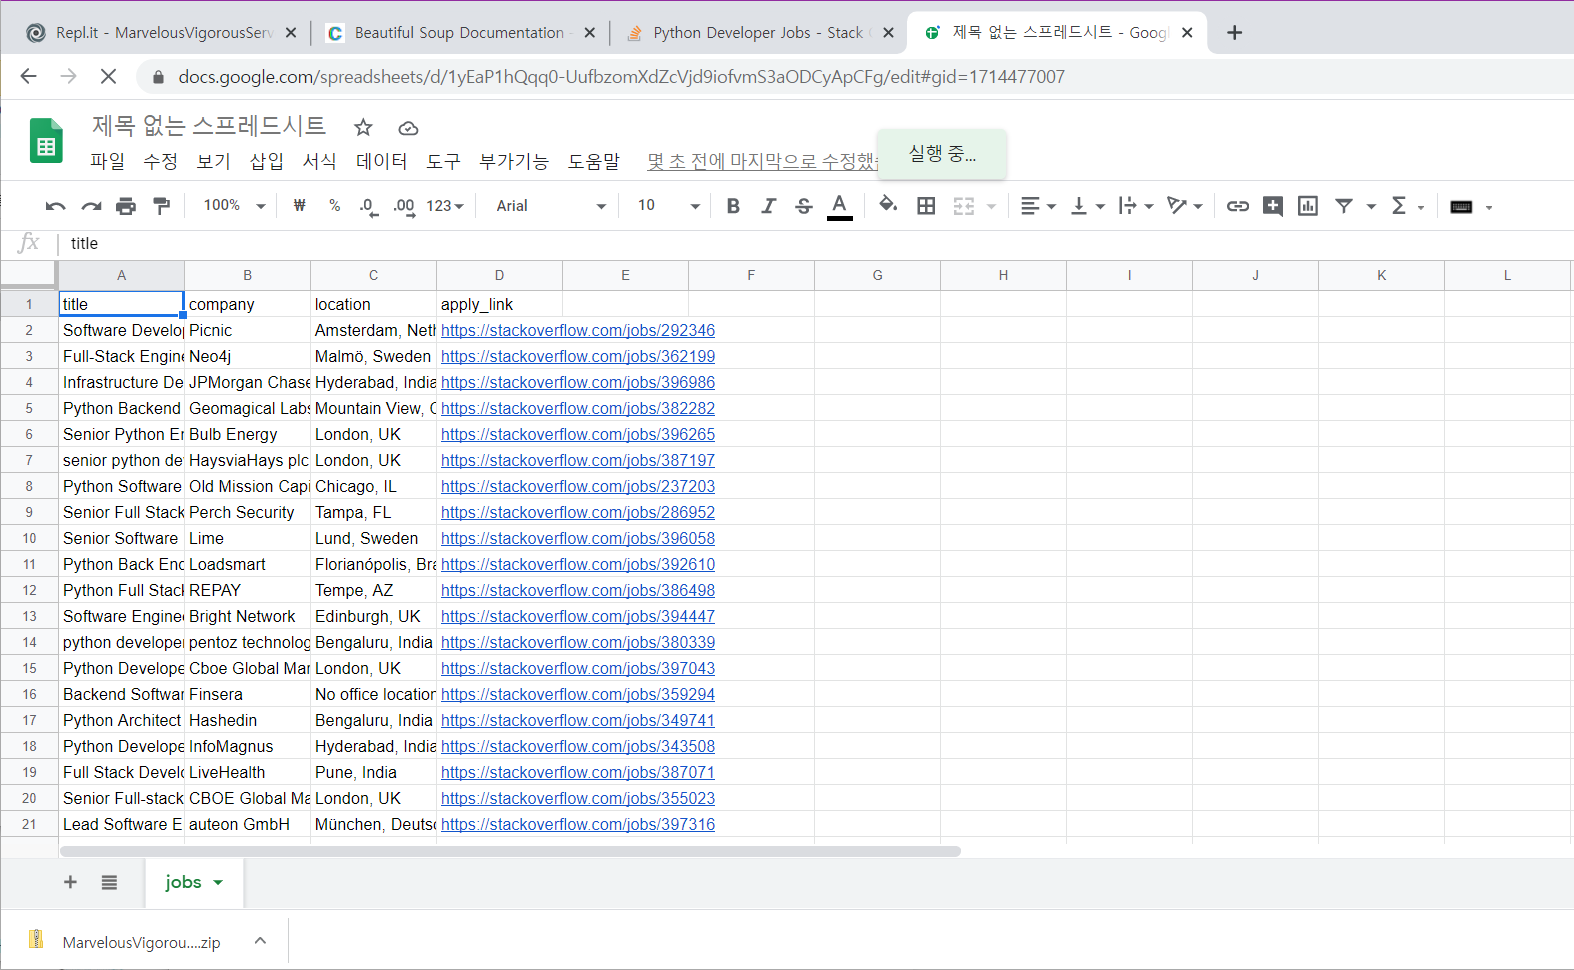This screenshot has height=970, width=1574.
Task: Open the jobs sheet tab menu arrow
Action: [218, 883]
